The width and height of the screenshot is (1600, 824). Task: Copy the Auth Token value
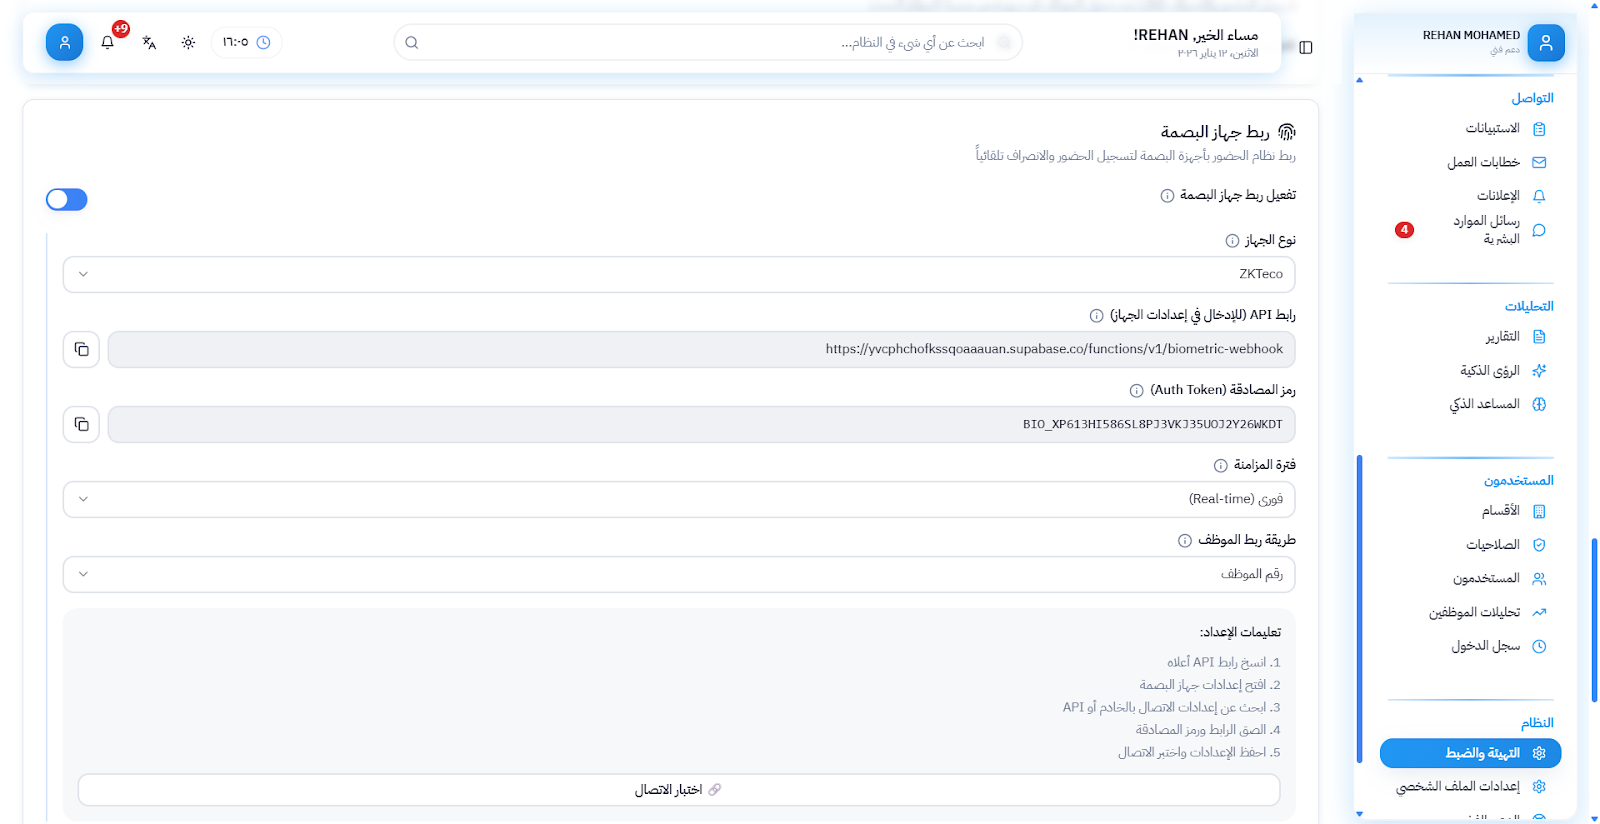coord(81,424)
